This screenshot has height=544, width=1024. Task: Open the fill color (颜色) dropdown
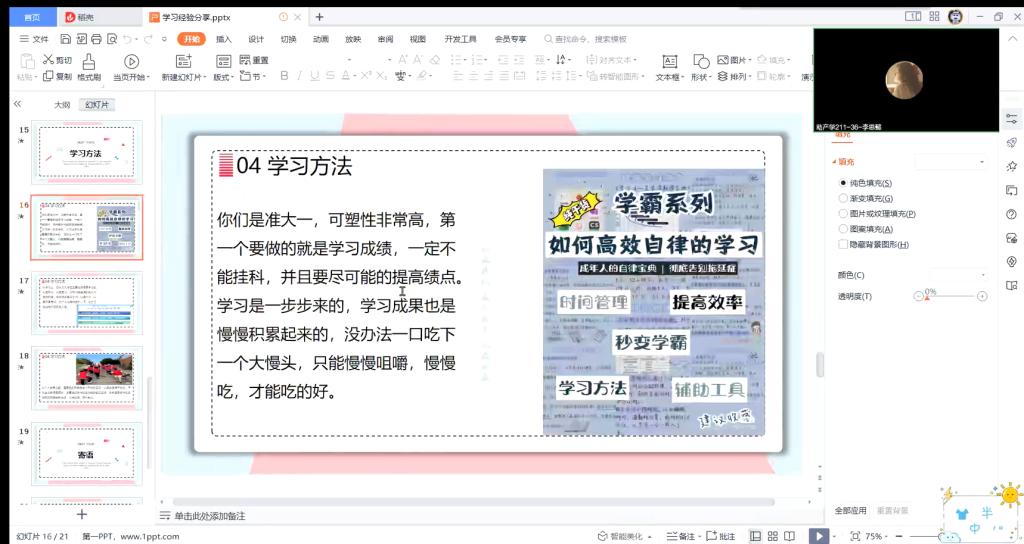(x=957, y=275)
